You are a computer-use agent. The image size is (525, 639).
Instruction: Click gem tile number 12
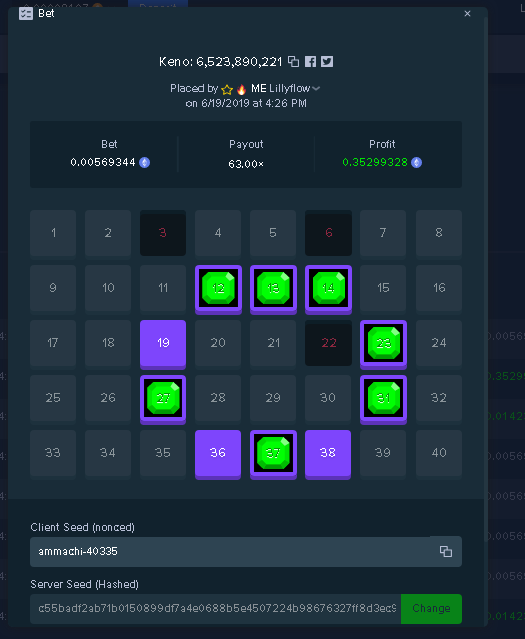218,289
